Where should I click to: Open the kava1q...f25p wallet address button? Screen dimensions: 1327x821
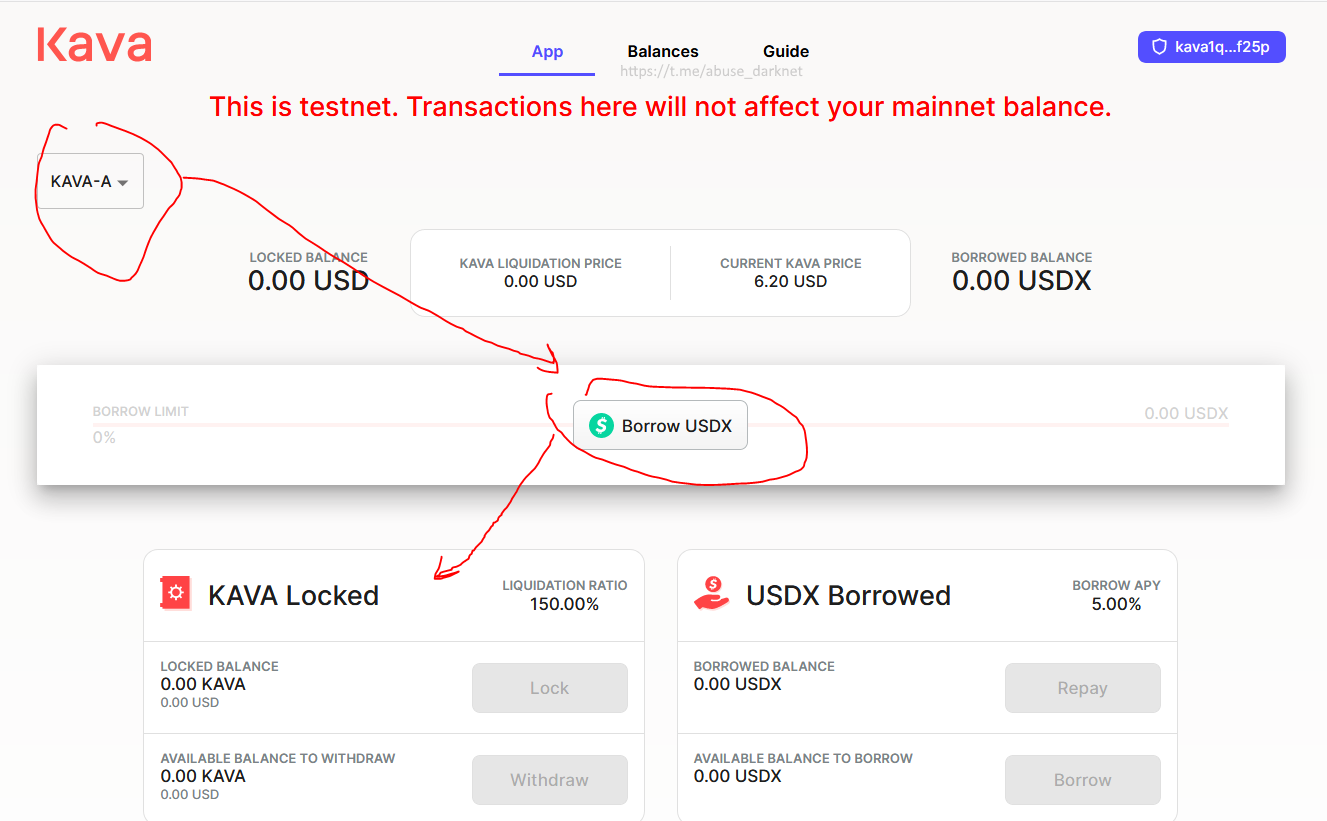click(1211, 47)
